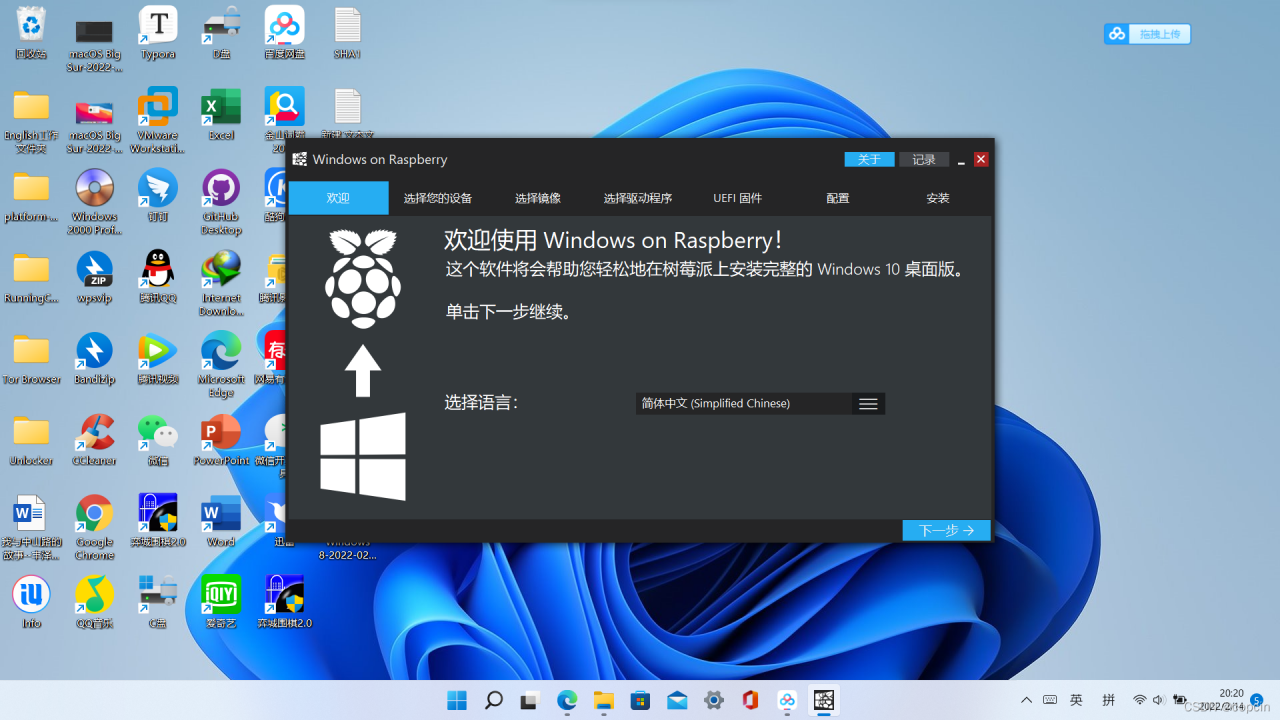Open the 记录 (Log) button
The image size is (1280, 720).
click(924, 160)
